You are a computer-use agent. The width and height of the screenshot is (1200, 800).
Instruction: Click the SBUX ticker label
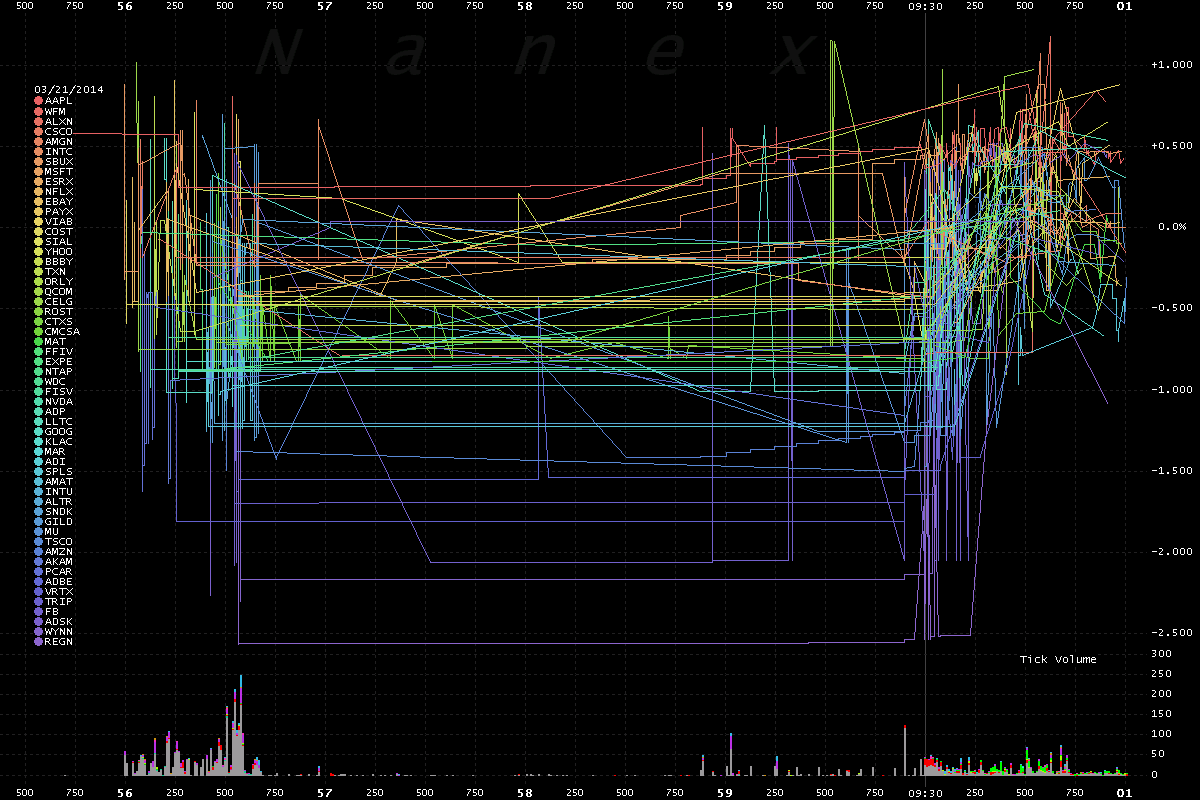[x=59, y=161]
